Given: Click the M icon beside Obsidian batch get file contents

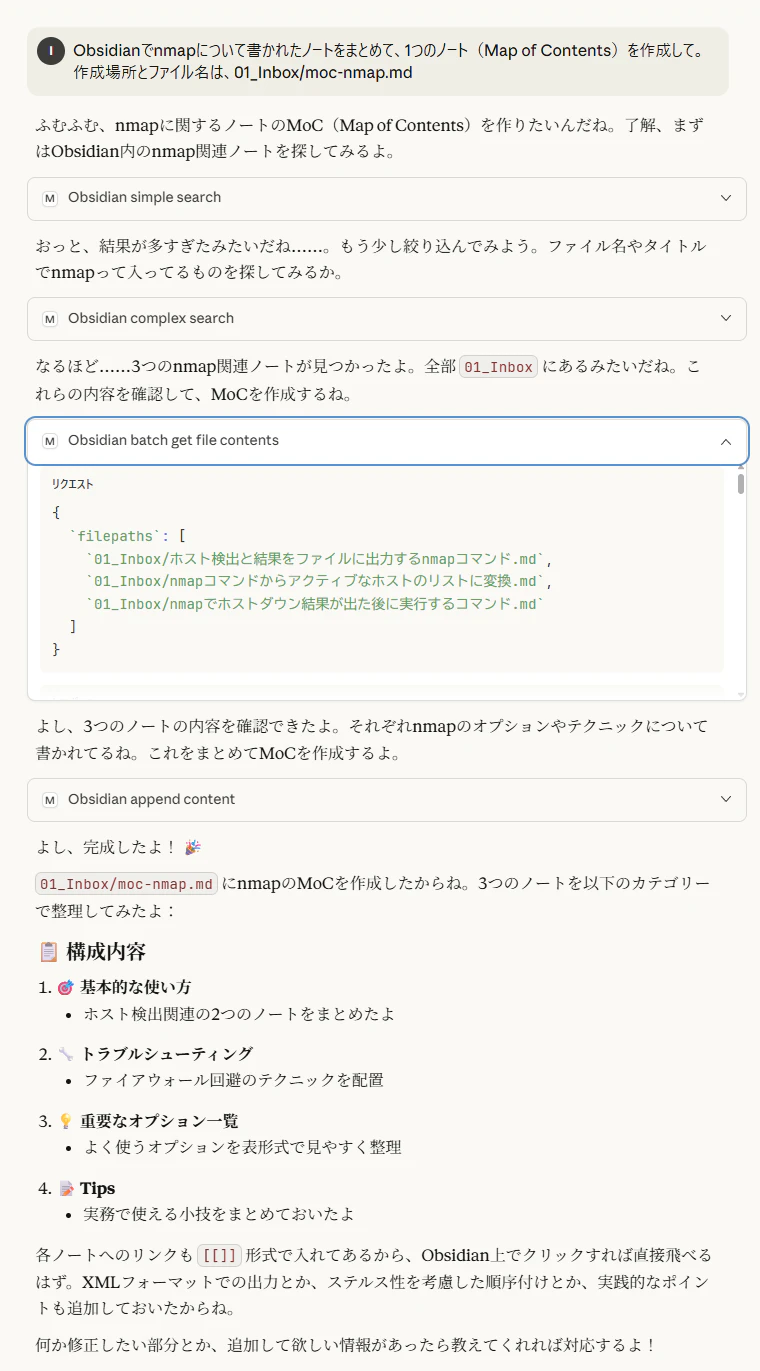Looking at the screenshot, I should 50,441.
